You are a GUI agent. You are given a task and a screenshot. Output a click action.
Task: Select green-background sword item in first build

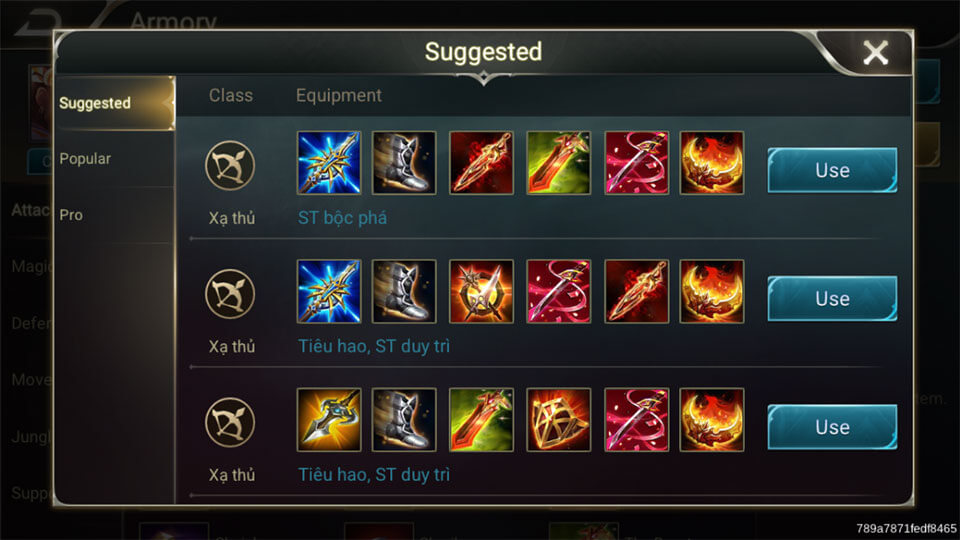(558, 163)
